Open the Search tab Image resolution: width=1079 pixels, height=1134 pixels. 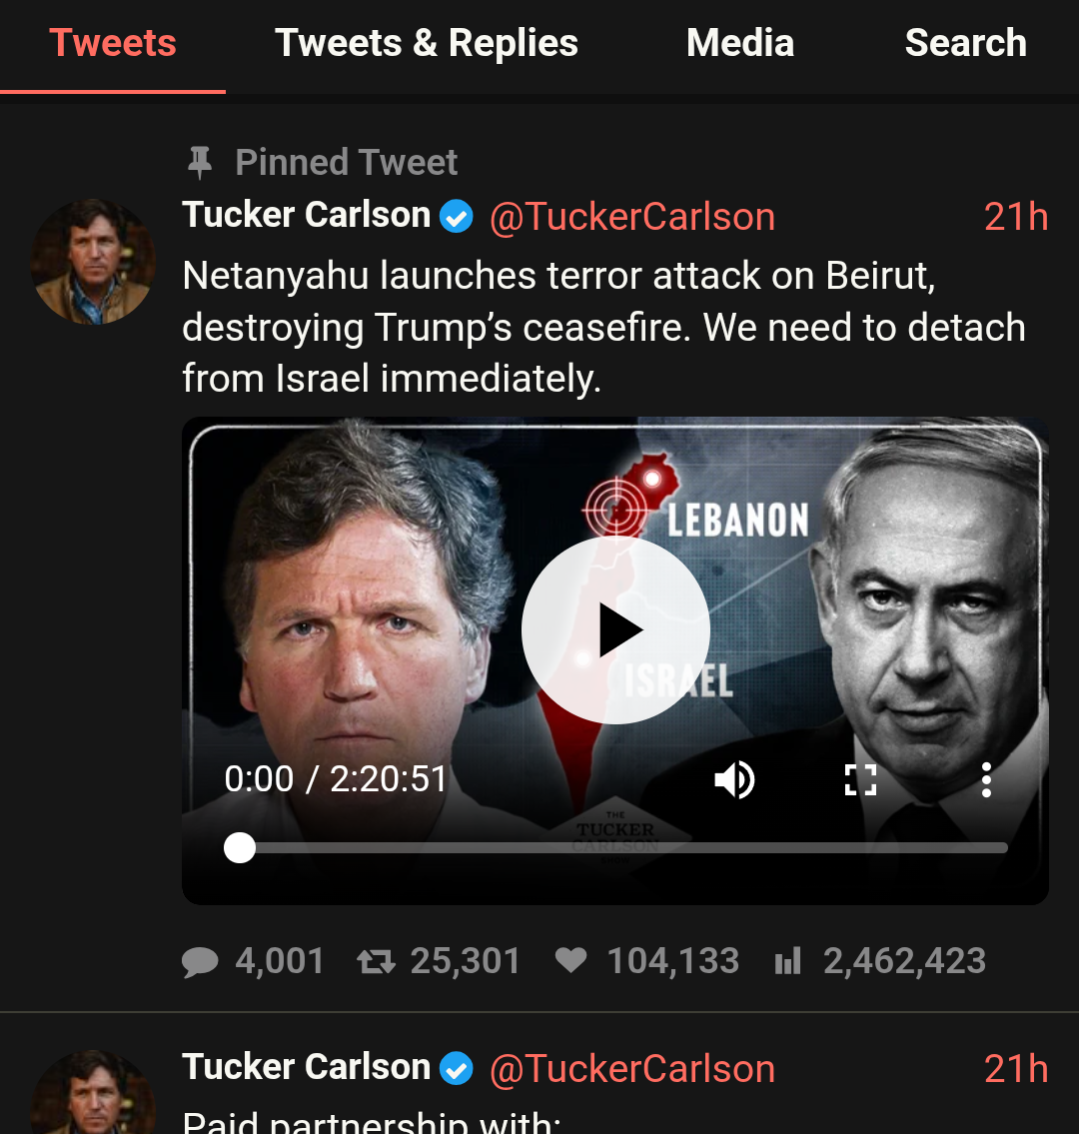tap(966, 43)
